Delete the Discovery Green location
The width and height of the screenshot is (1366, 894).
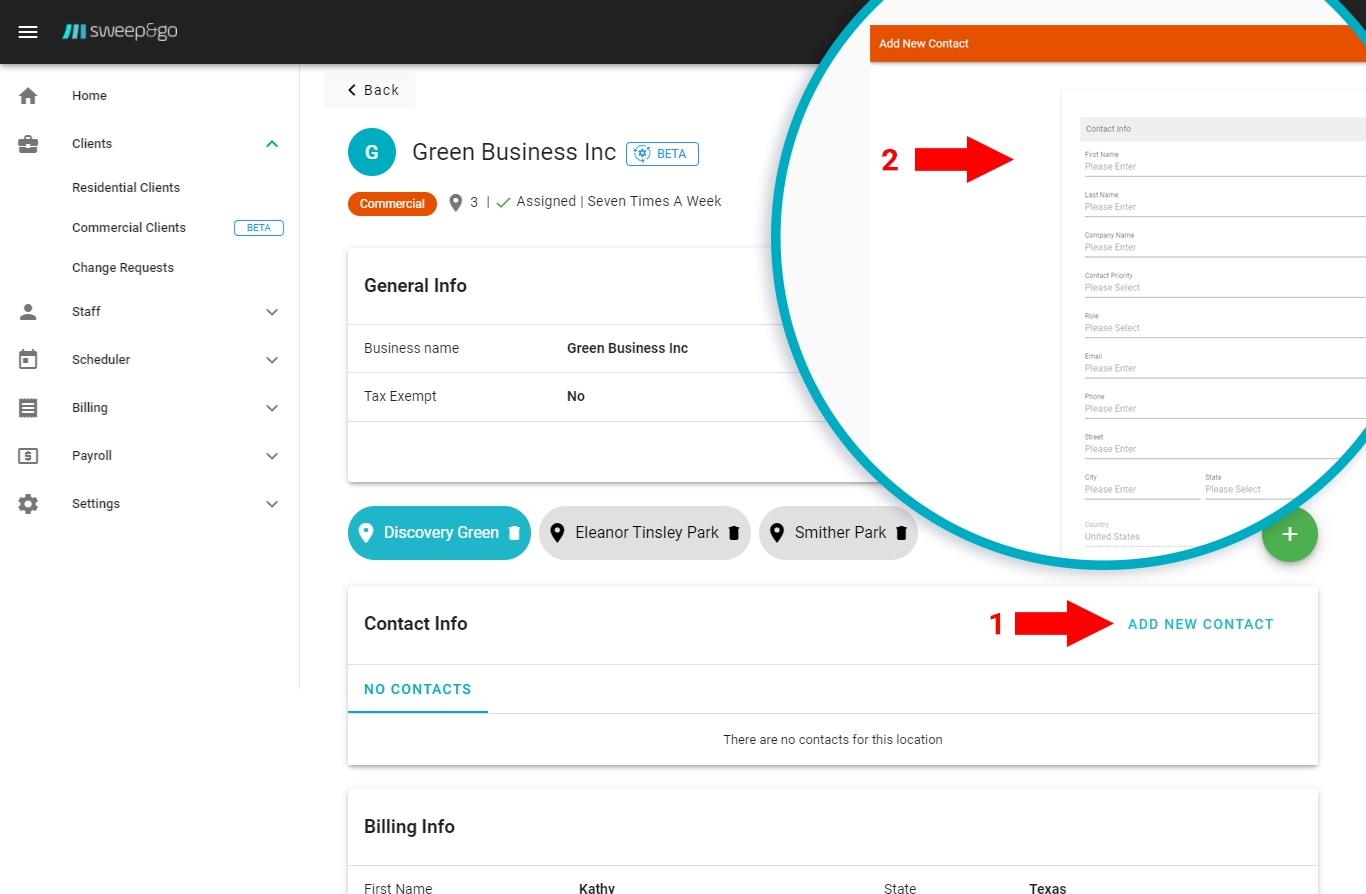514,533
